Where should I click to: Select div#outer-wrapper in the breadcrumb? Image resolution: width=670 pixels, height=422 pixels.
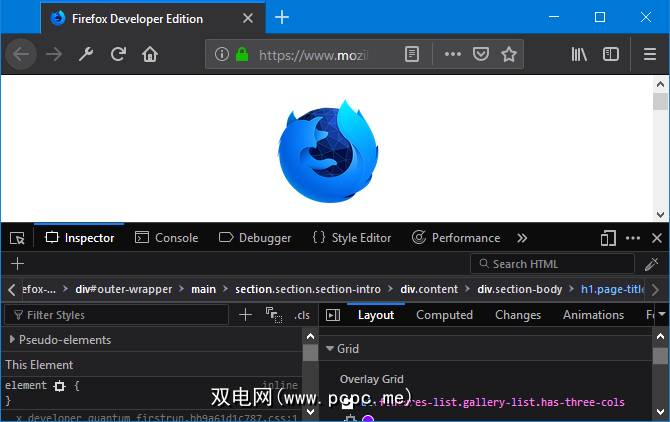pyautogui.click(x=124, y=290)
